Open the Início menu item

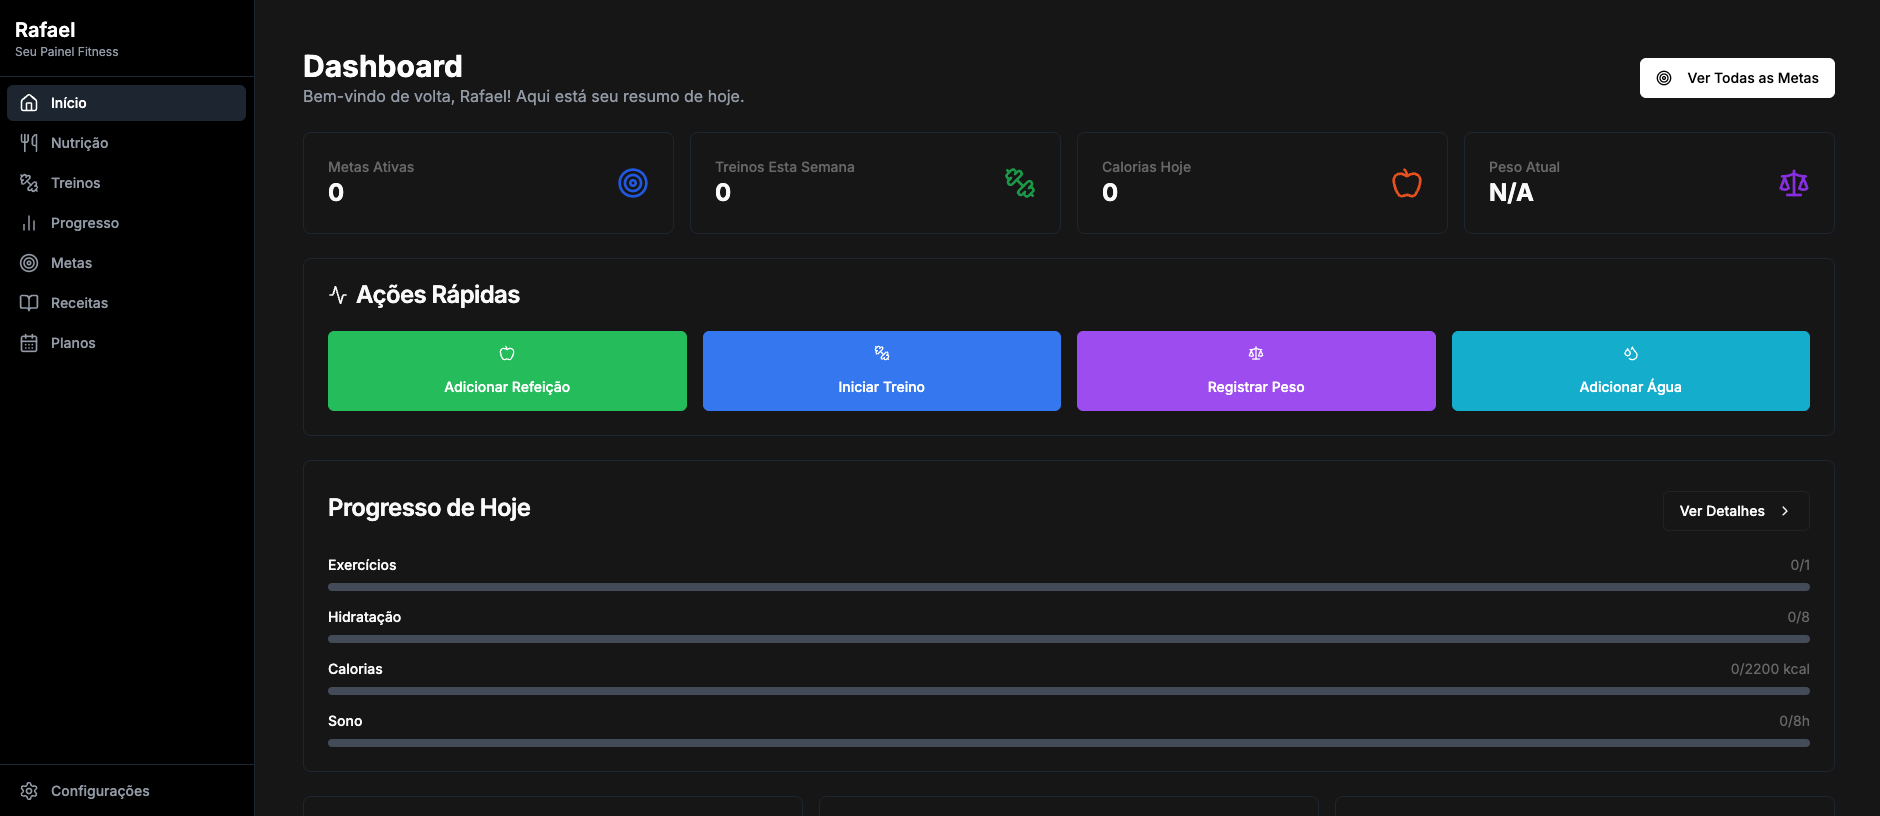126,103
